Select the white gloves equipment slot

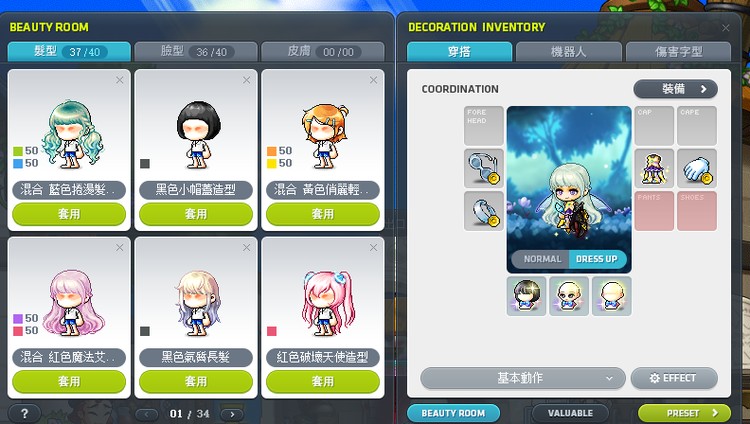697,168
